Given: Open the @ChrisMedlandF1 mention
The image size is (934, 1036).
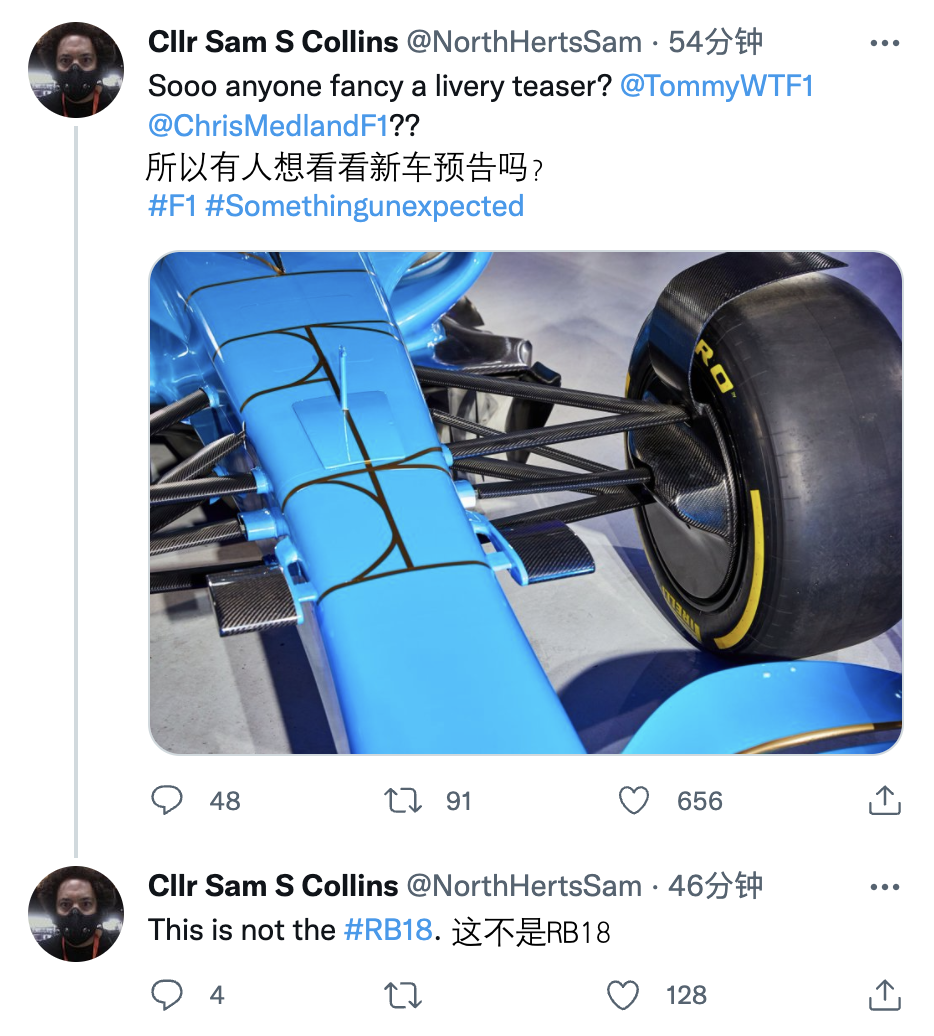Looking at the screenshot, I should pyautogui.click(x=268, y=126).
